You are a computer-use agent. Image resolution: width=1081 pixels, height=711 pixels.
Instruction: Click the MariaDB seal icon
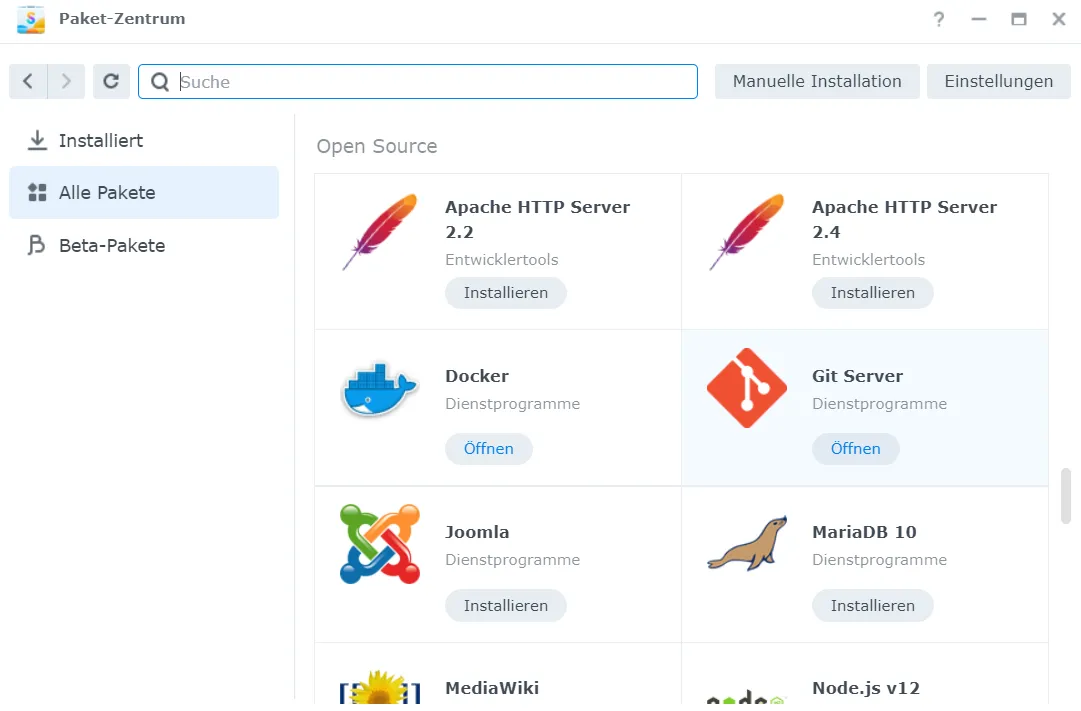(747, 544)
